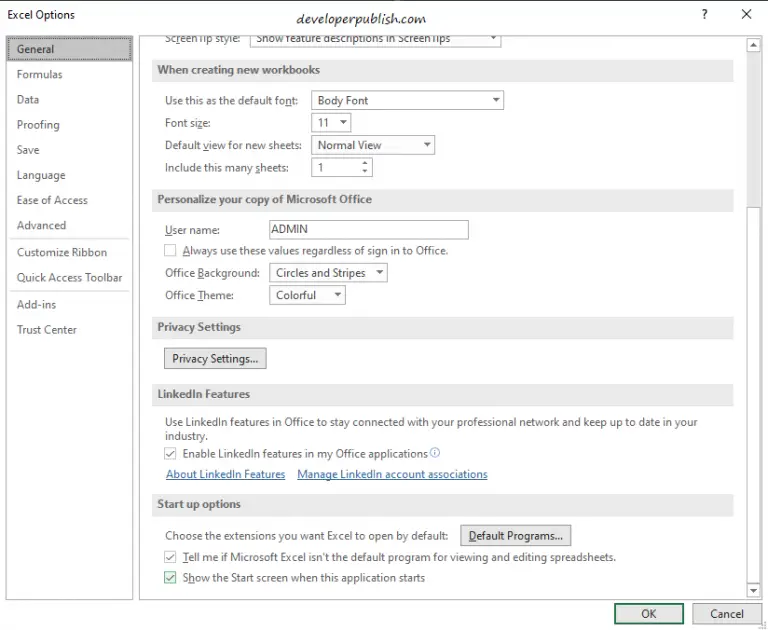Open Default view for new sheets dropdown
This screenshot has width=768, height=630.
(x=427, y=145)
